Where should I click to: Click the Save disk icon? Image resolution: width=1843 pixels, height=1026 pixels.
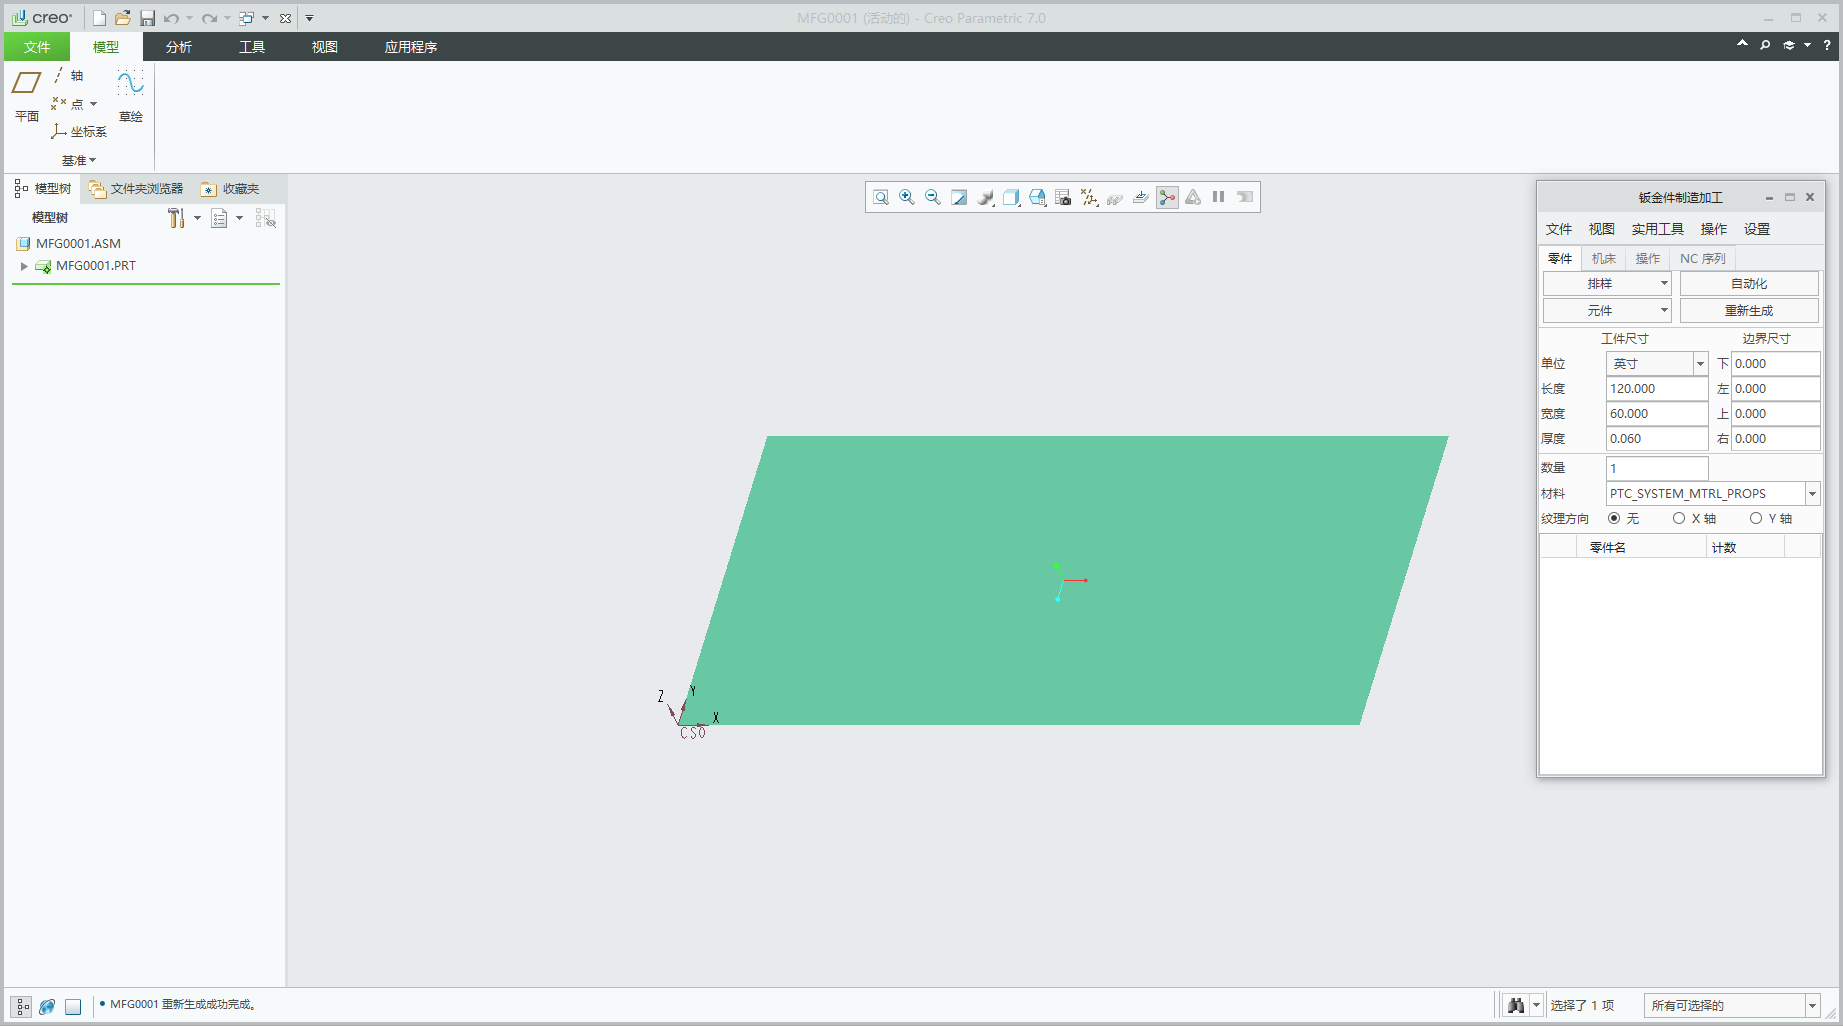click(x=147, y=18)
